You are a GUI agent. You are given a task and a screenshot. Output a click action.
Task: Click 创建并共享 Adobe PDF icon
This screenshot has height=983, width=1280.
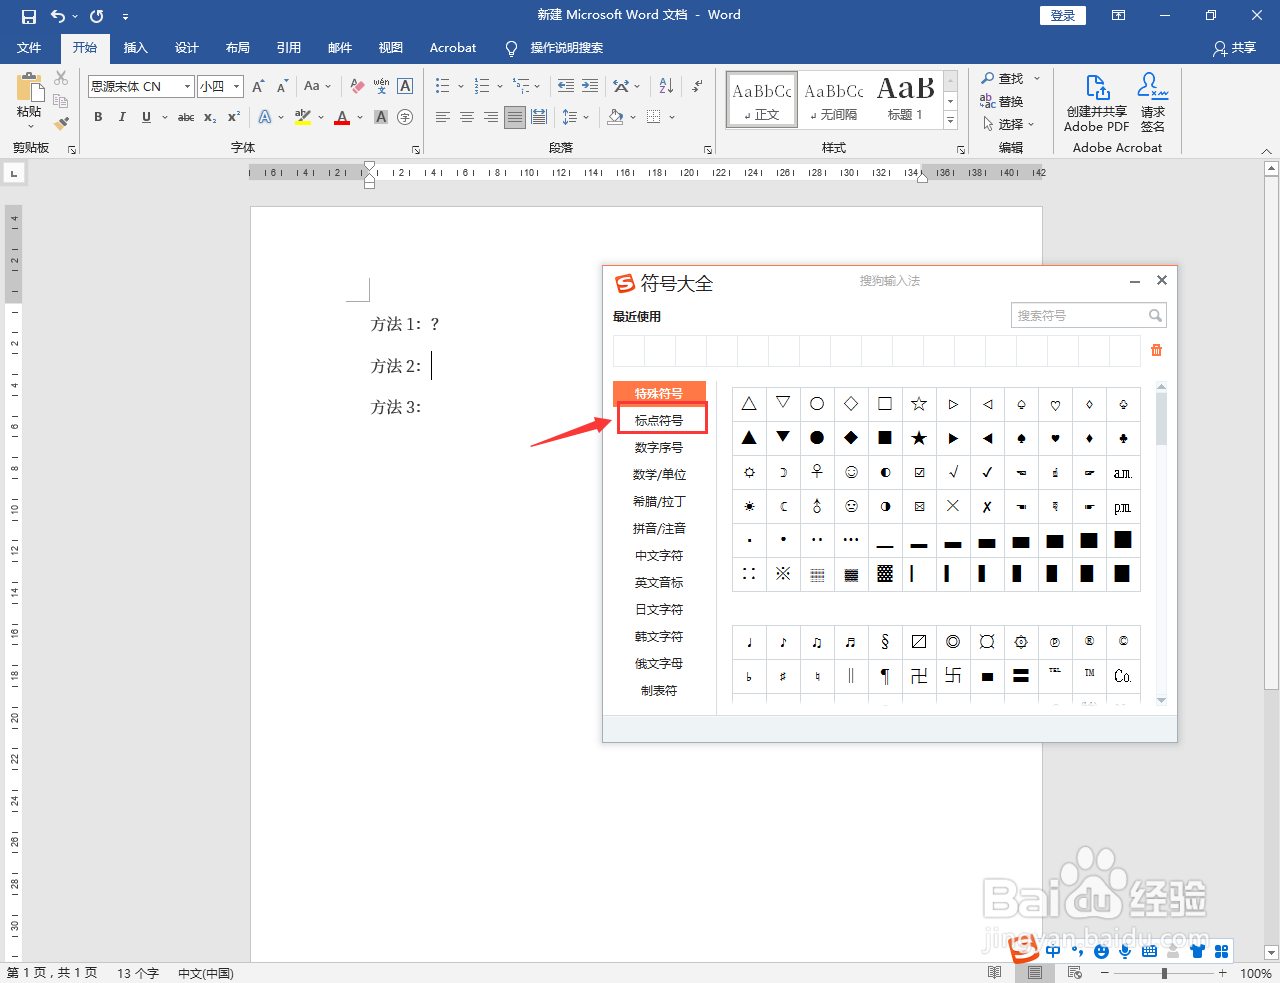click(1097, 103)
